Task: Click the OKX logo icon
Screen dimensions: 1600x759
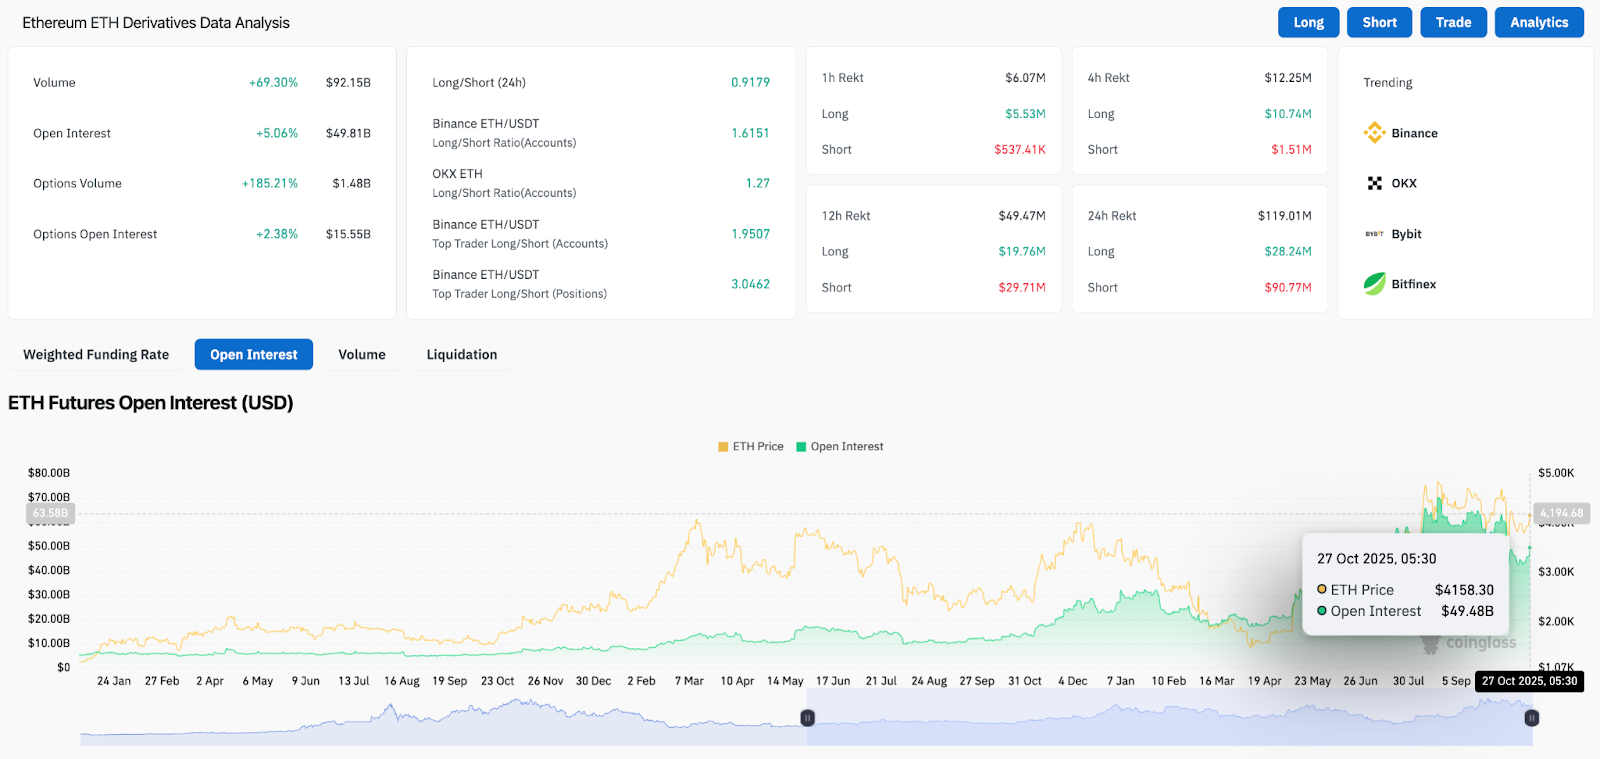Action: [1375, 183]
